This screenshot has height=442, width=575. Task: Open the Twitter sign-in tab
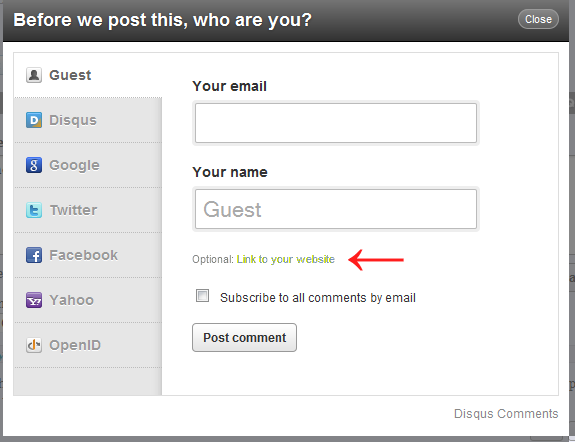tap(88, 210)
